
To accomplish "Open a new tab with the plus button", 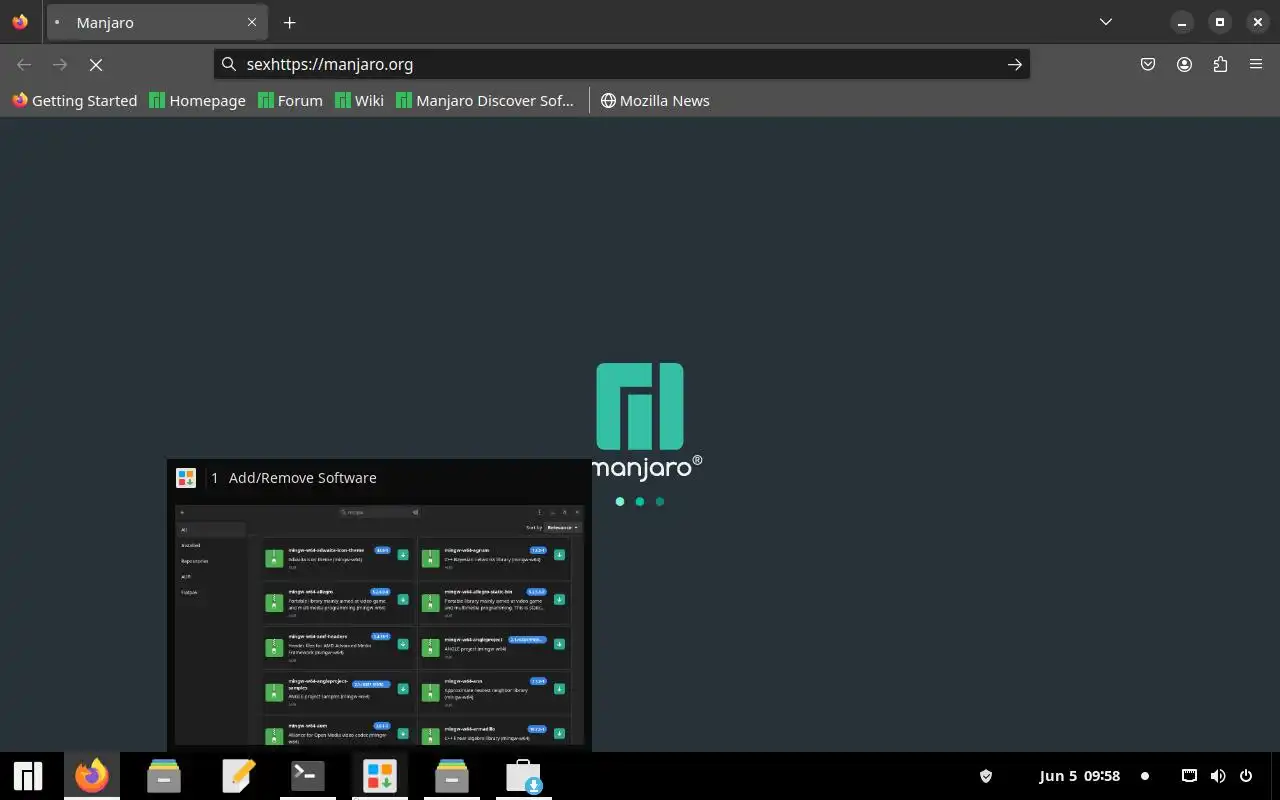I will 289,22.
